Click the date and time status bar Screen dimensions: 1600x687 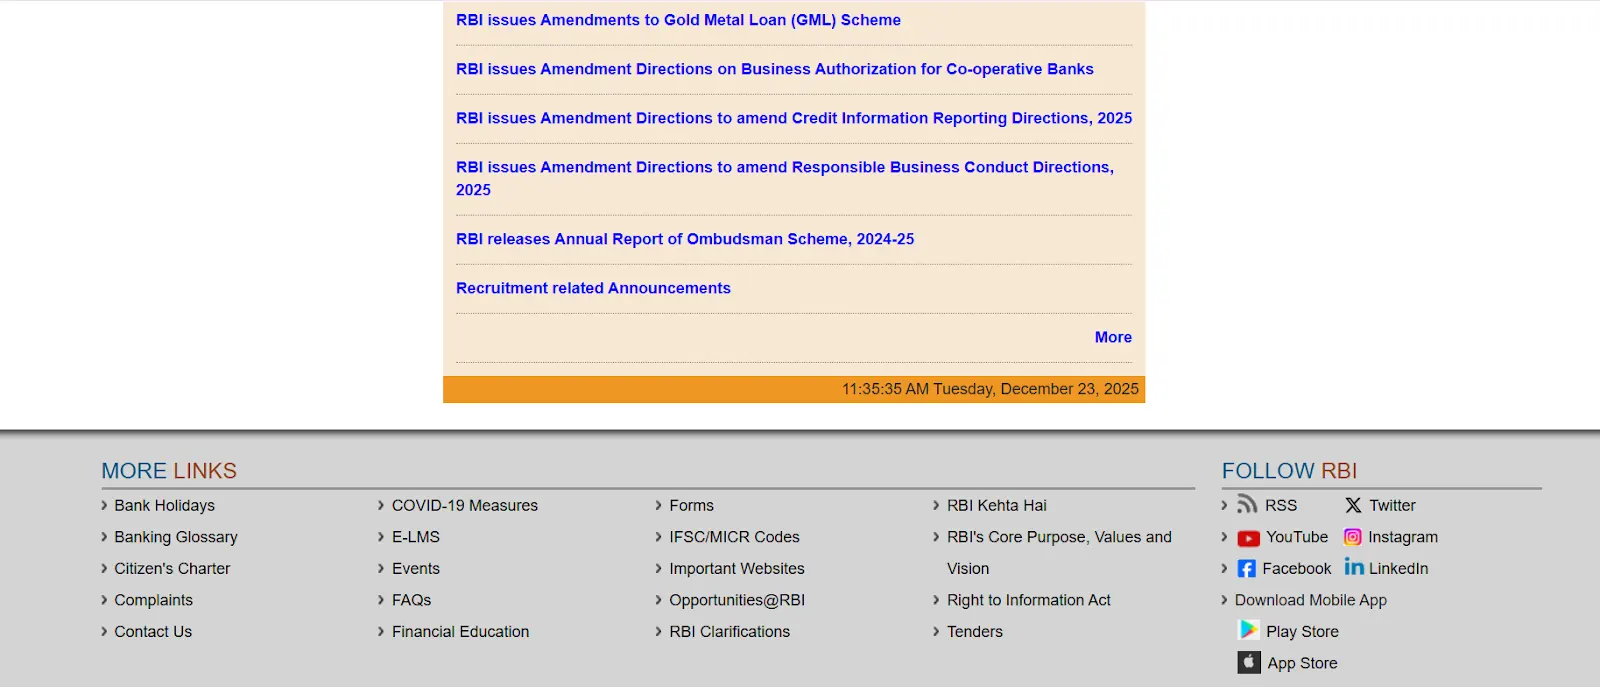[x=794, y=389]
